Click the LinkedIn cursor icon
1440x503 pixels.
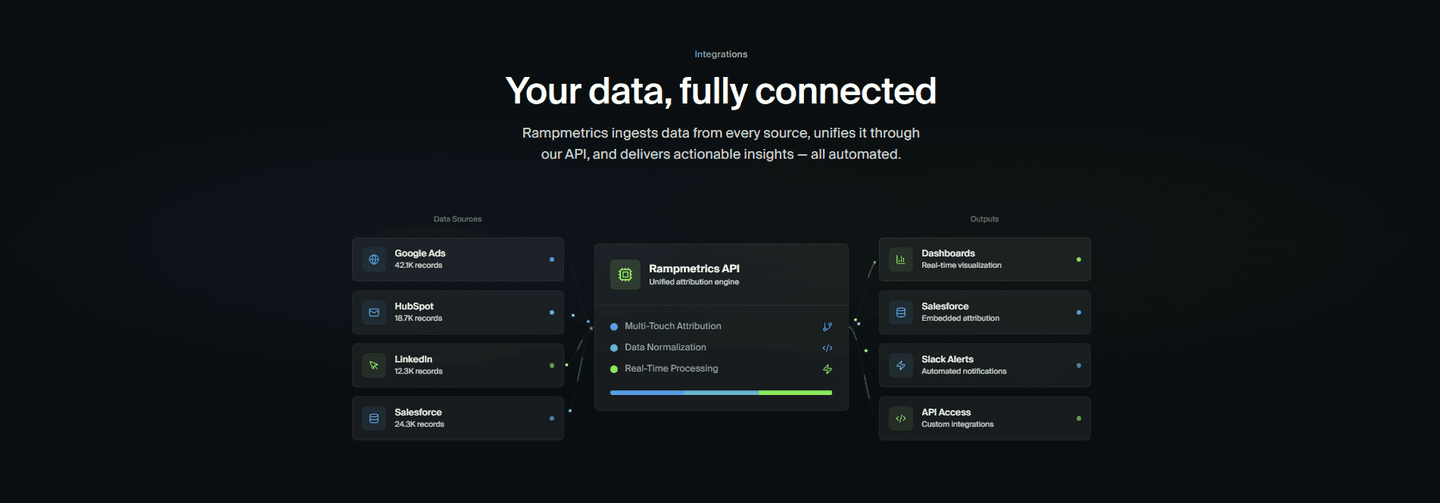[374, 365]
